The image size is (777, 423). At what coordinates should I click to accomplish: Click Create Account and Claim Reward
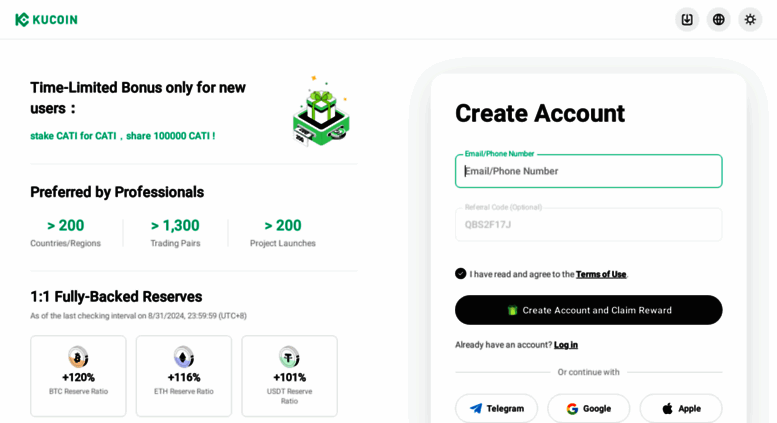[x=589, y=310]
